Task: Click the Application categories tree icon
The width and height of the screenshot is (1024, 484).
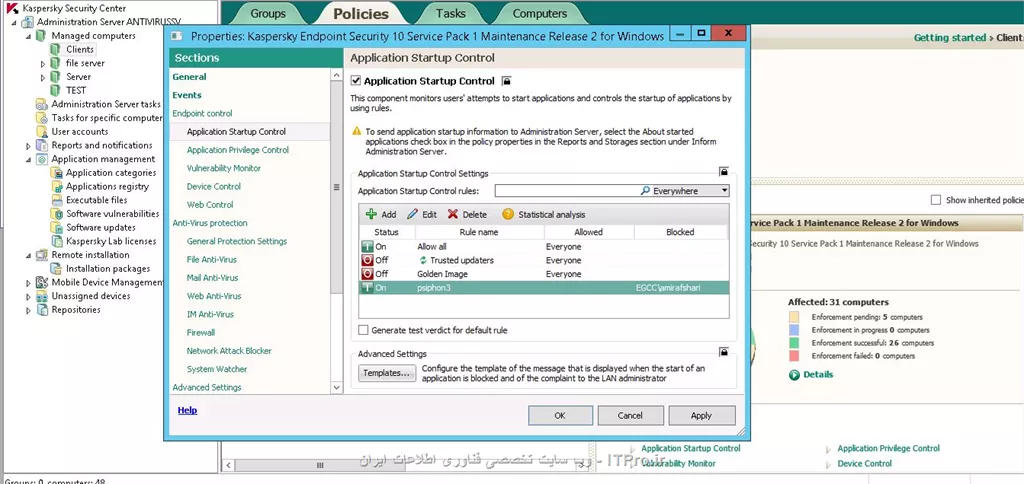Action: click(x=56, y=173)
